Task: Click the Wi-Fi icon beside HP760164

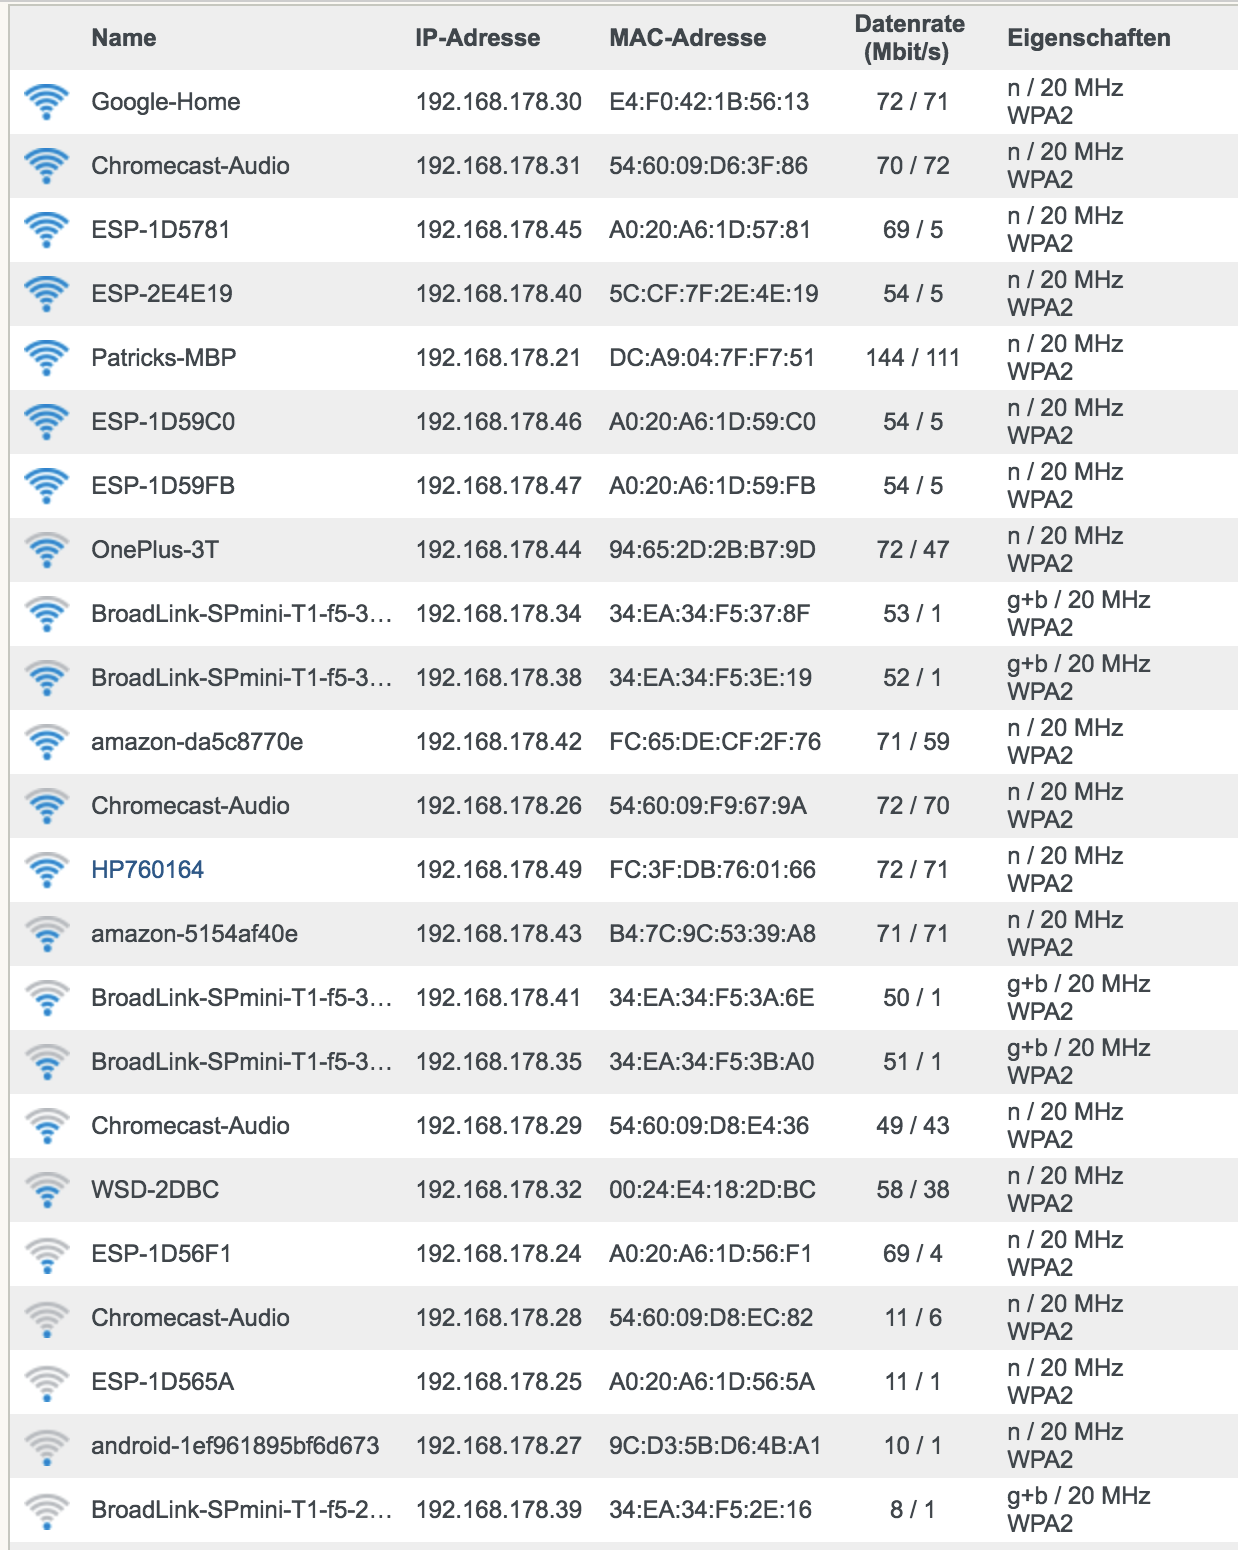Action: pos(47,870)
